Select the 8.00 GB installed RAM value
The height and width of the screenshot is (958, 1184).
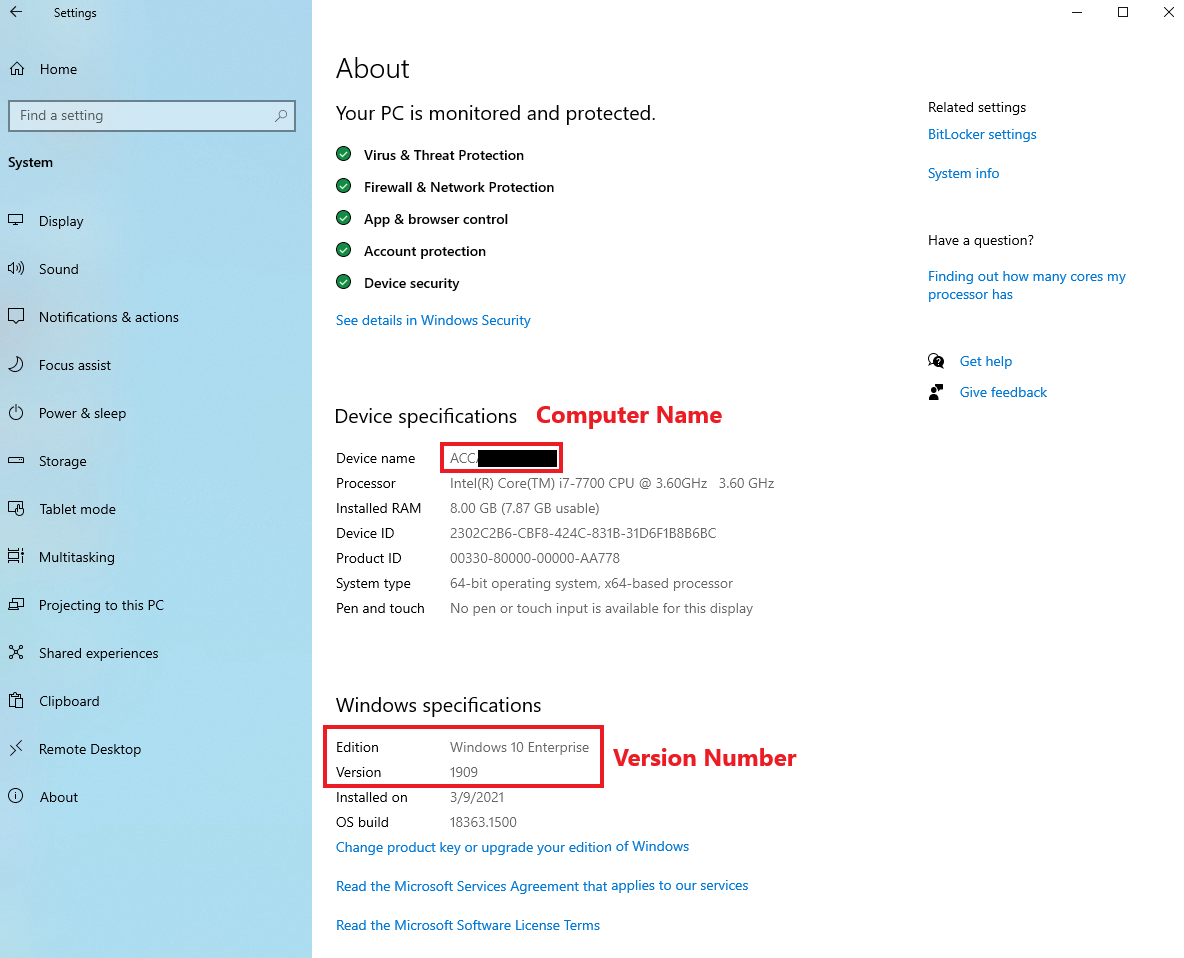524,508
